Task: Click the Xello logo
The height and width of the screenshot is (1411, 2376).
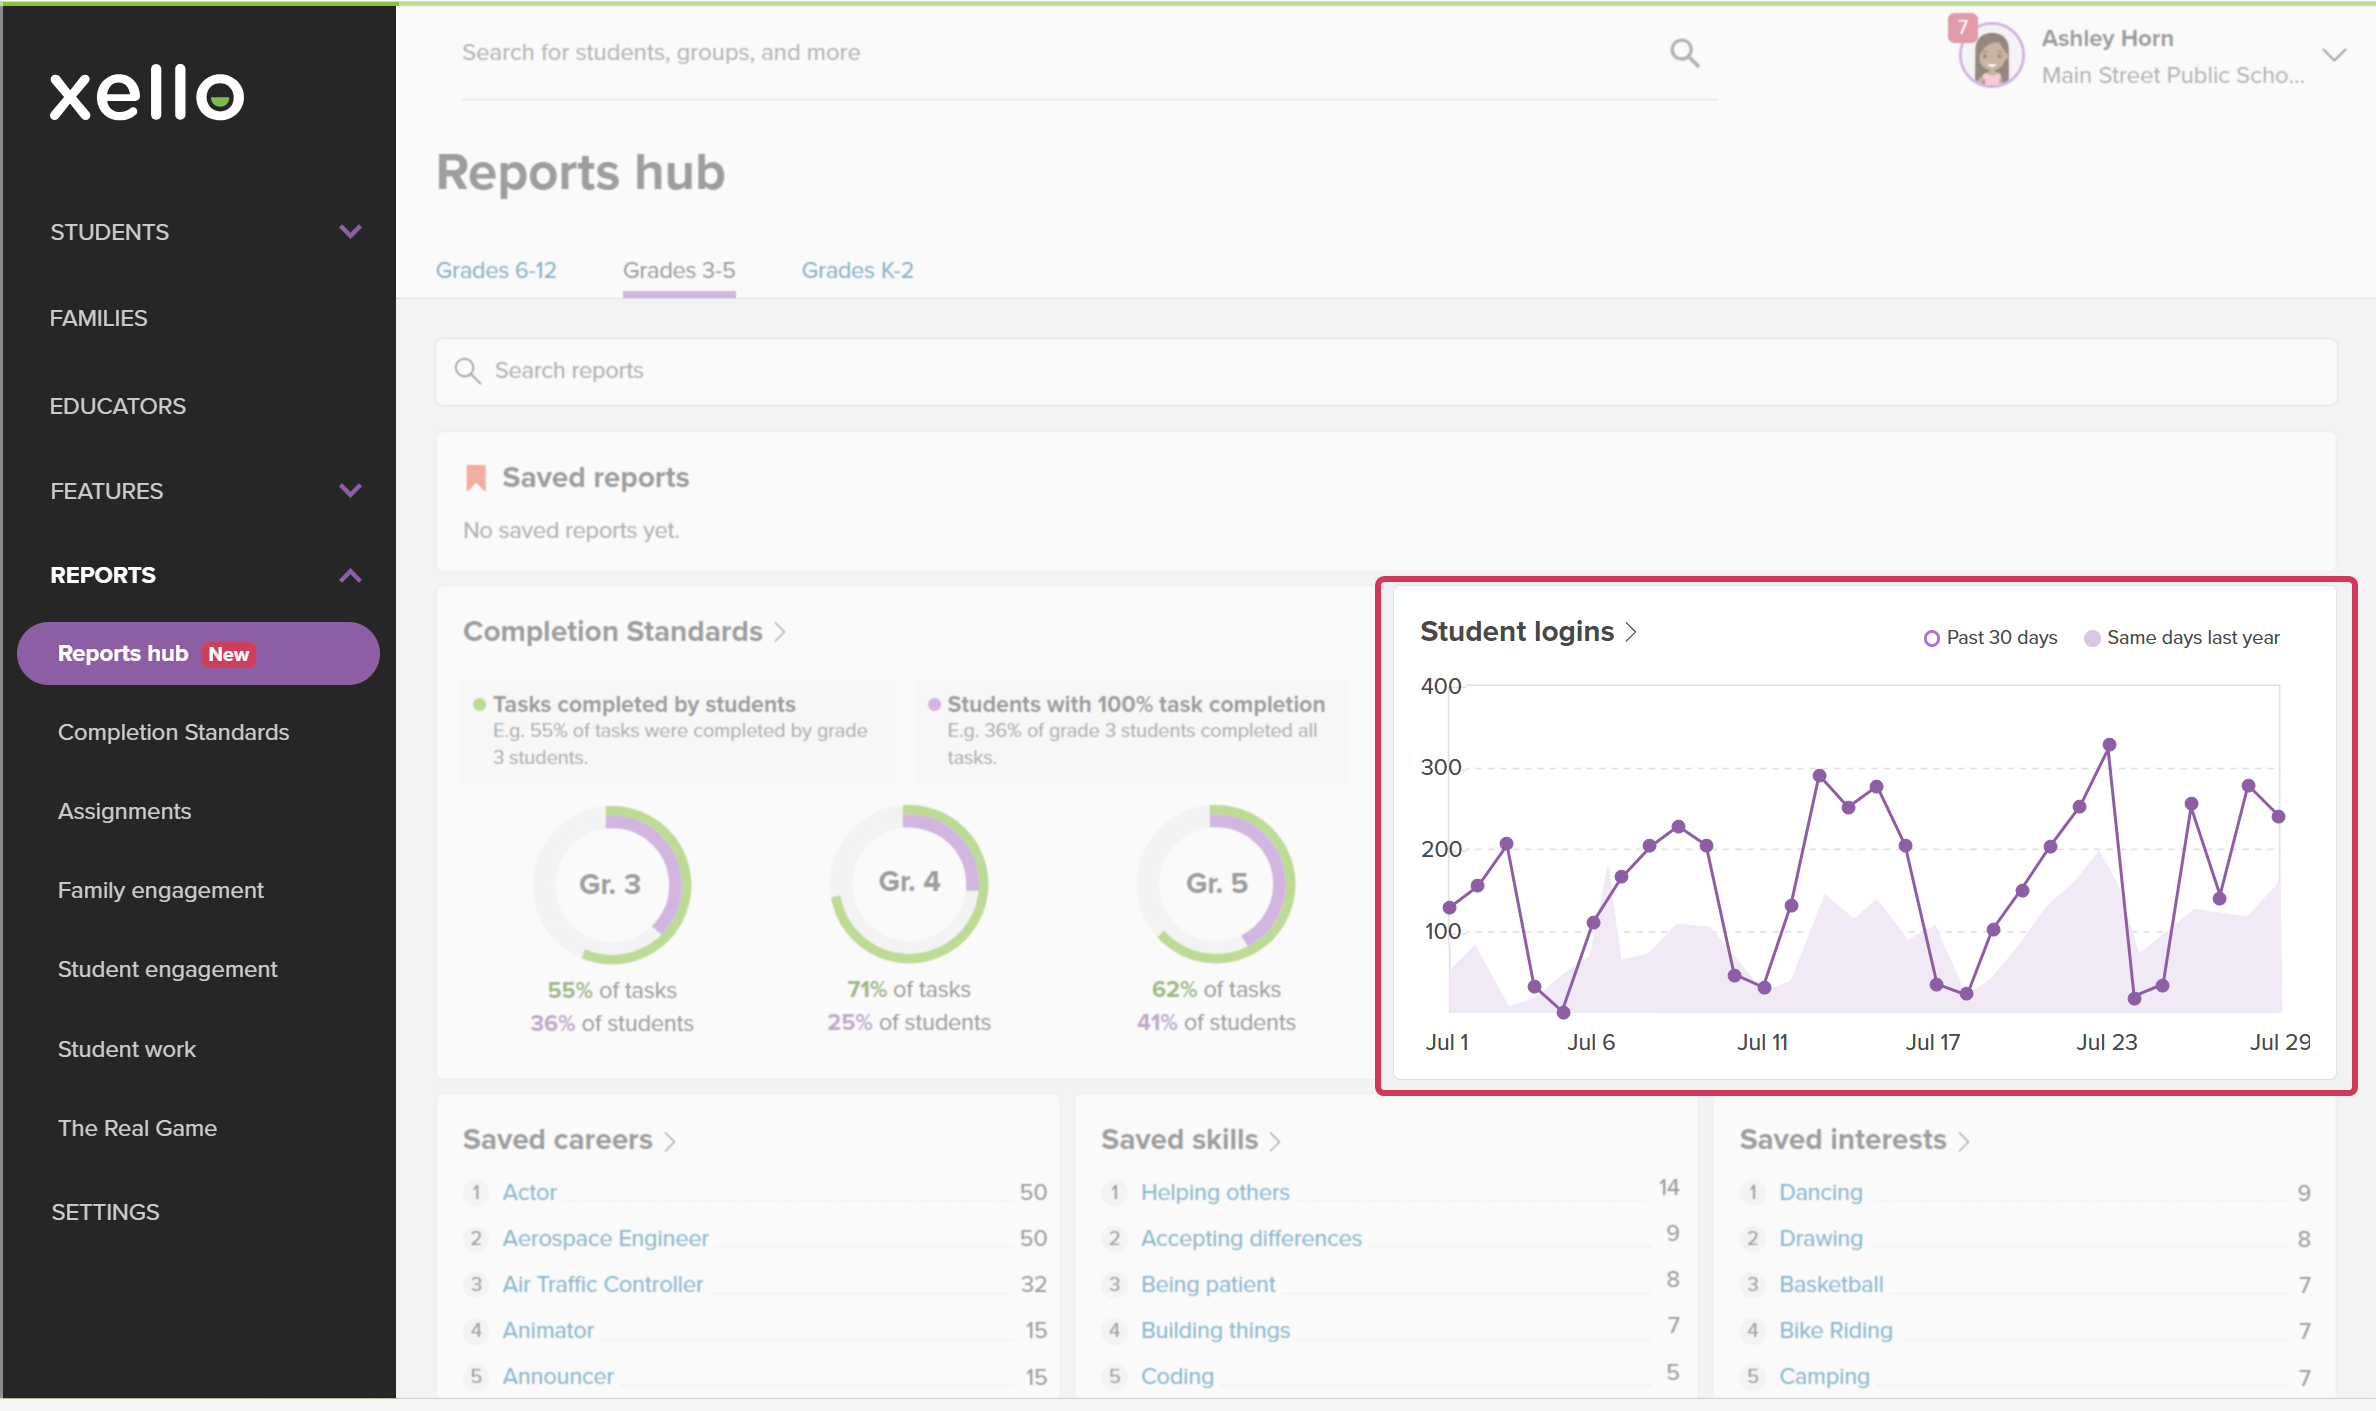Action: pos(147,93)
